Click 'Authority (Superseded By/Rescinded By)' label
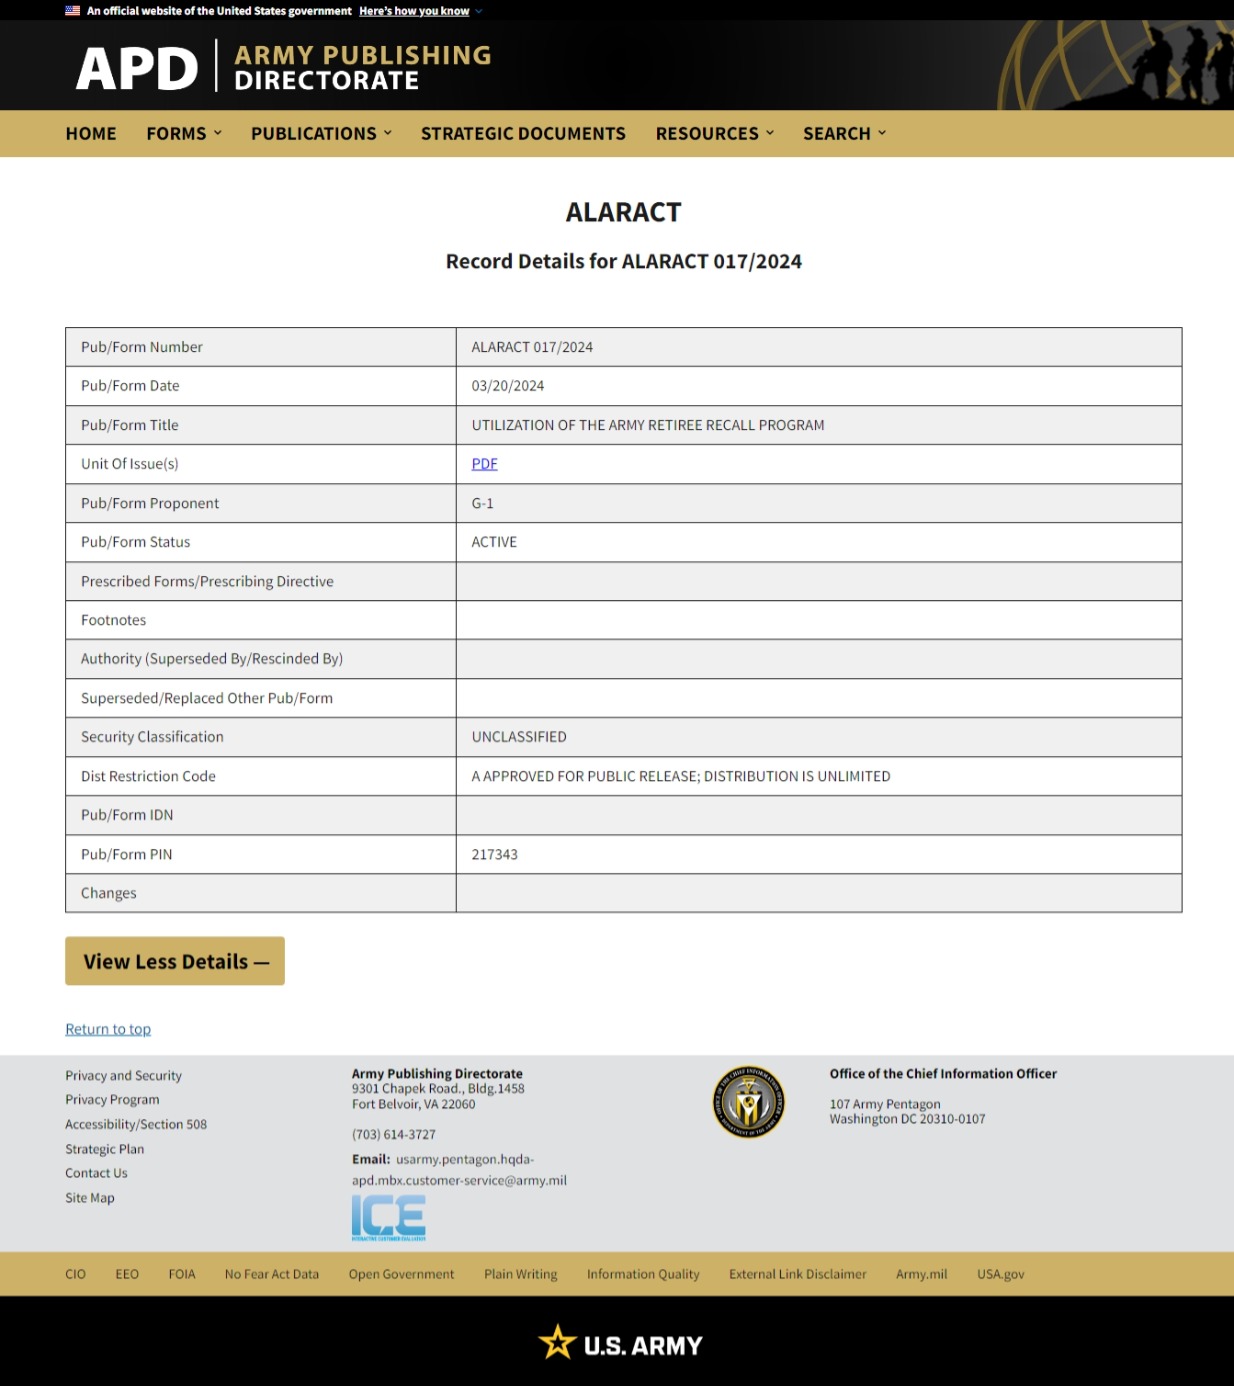Screen dimensions: 1234x1386 (212, 659)
